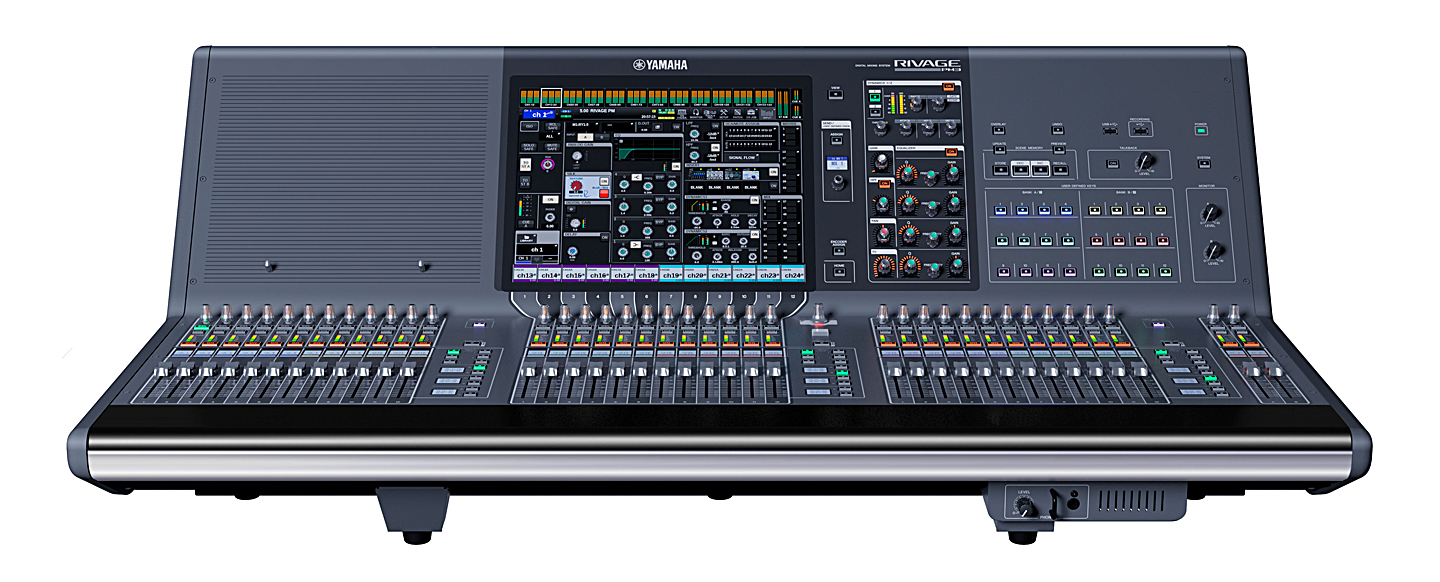The height and width of the screenshot is (582, 1440).
Task: Push the OVERLAY key
Action: [998, 130]
